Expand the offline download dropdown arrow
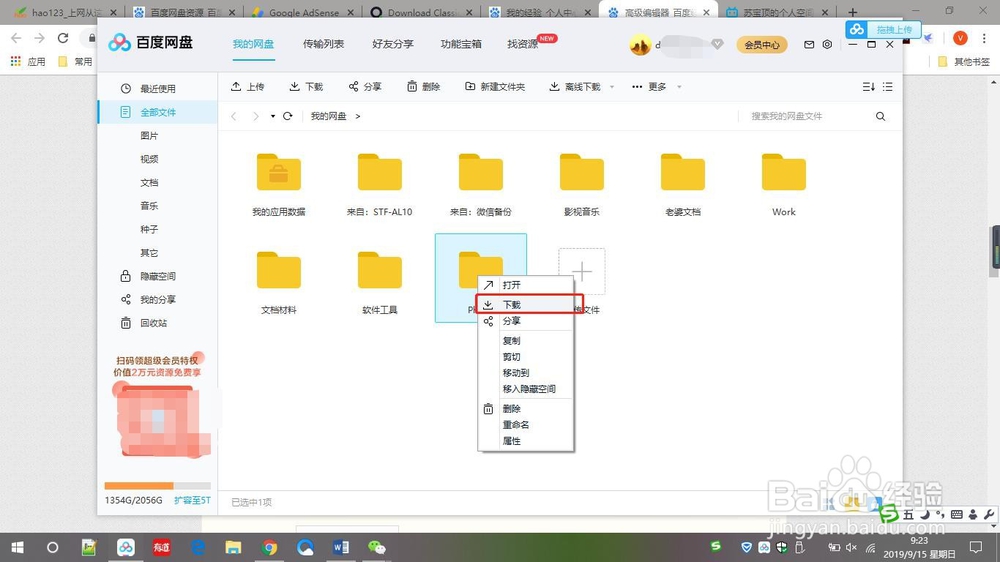 [612, 87]
